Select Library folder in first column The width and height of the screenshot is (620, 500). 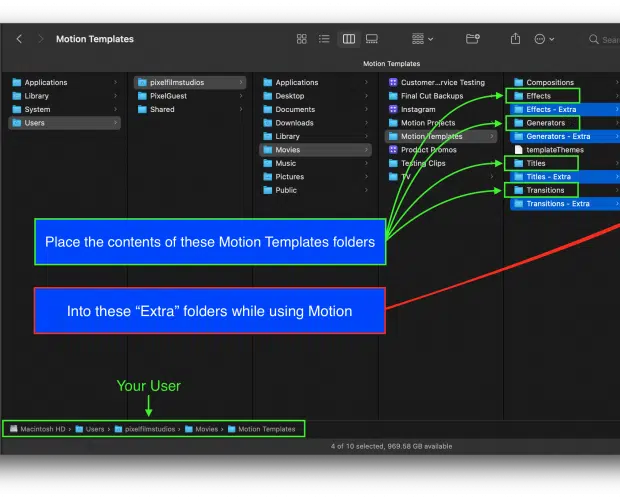[x=65, y=96]
